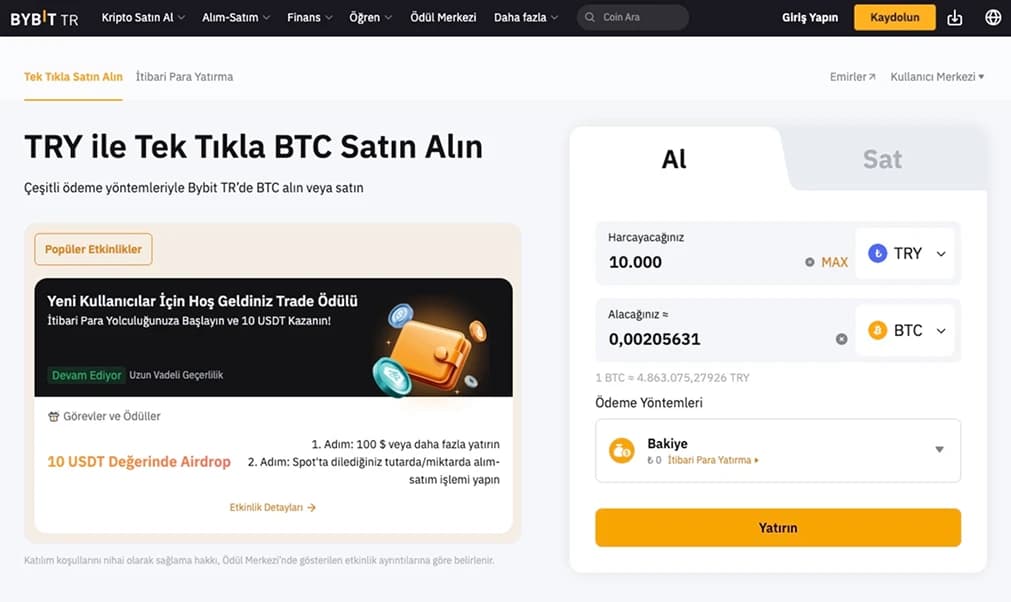Clear the BTC amount with the clear icon
The image size is (1011, 602).
pyautogui.click(x=842, y=339)
